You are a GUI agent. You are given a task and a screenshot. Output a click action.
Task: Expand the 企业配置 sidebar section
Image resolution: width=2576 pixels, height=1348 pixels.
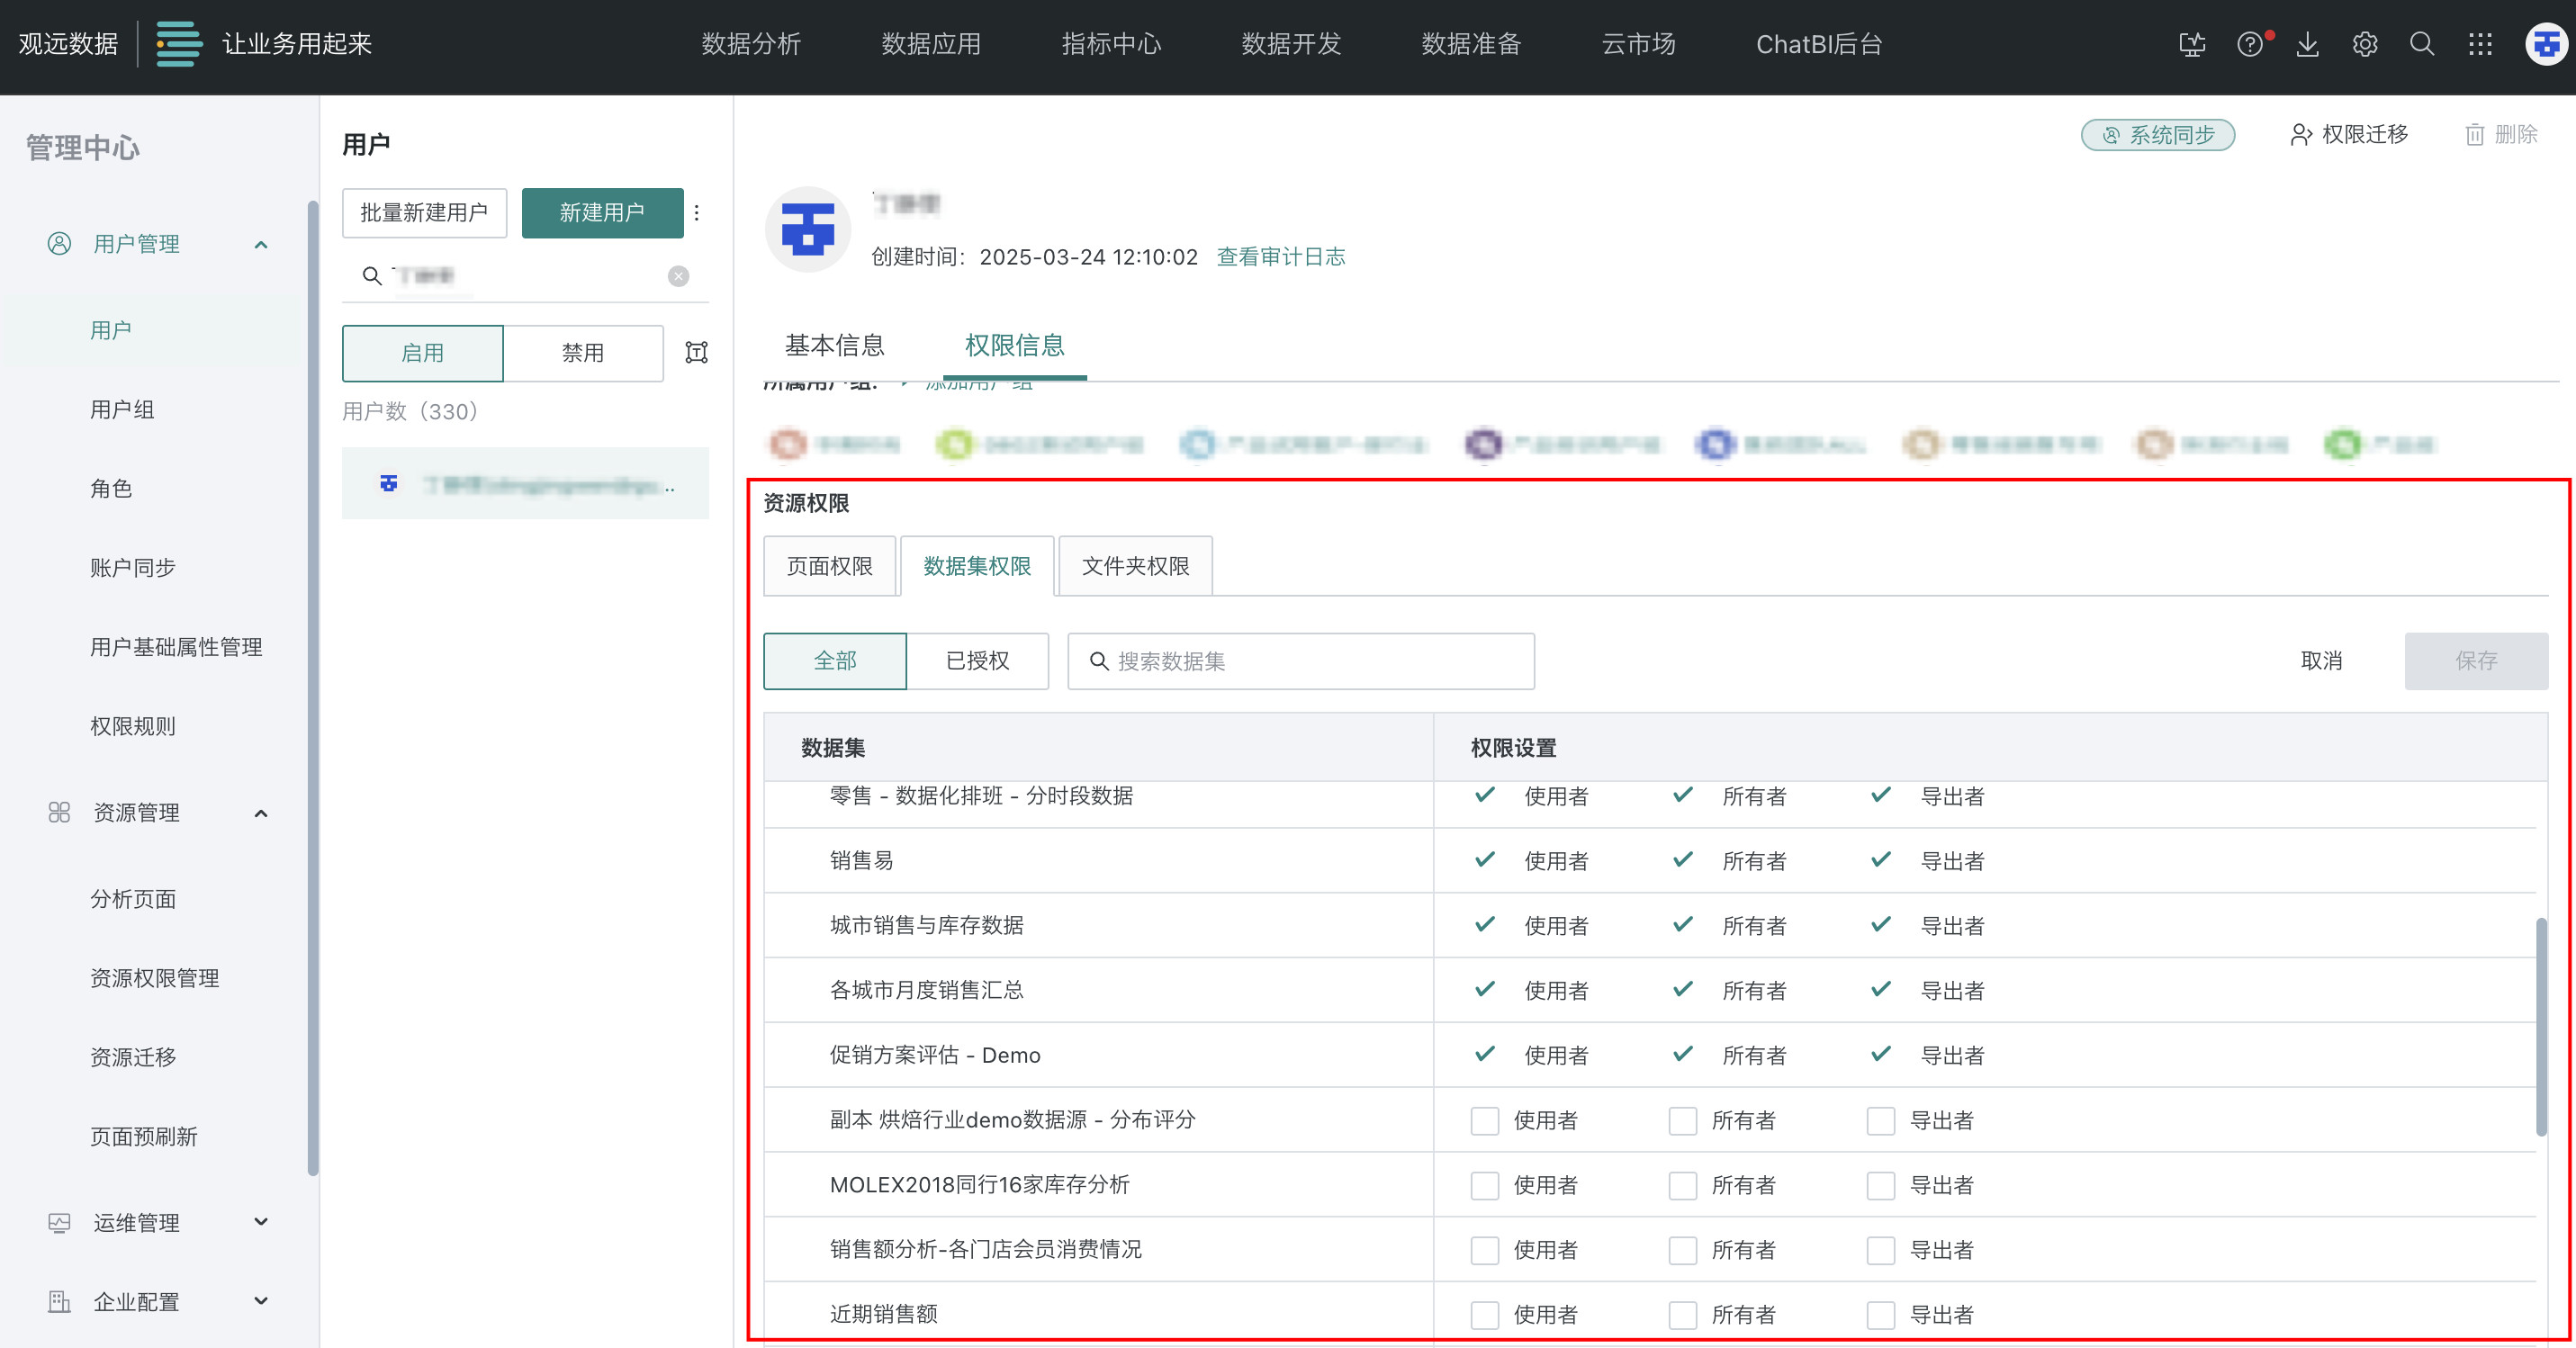point(261,1301)
